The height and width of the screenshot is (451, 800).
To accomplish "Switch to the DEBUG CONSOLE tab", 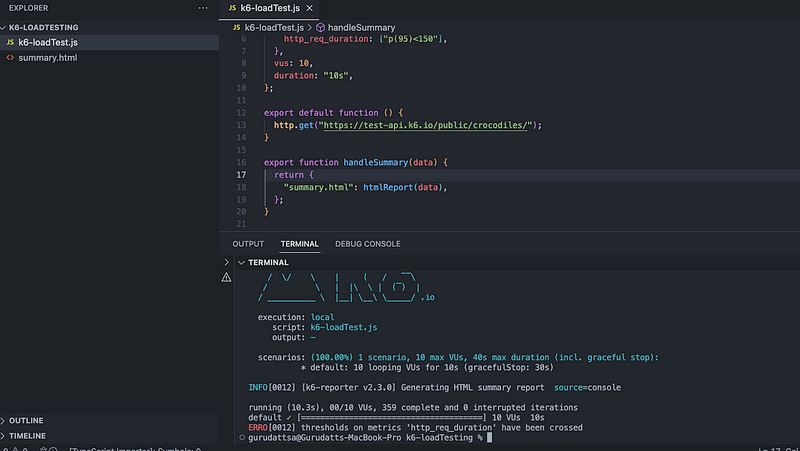I will [367, 243].
